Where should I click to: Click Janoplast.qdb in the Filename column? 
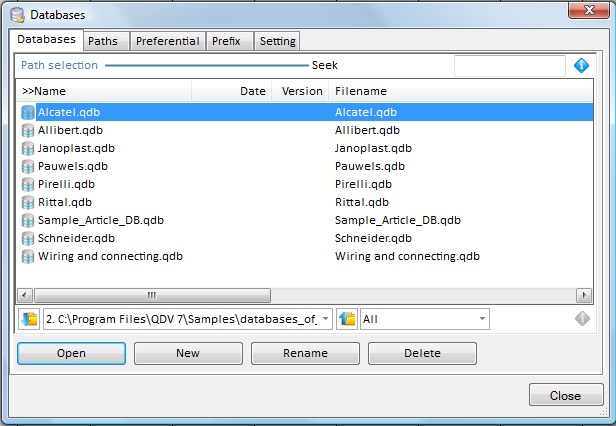pyautogui.click(x=373, y=149)
